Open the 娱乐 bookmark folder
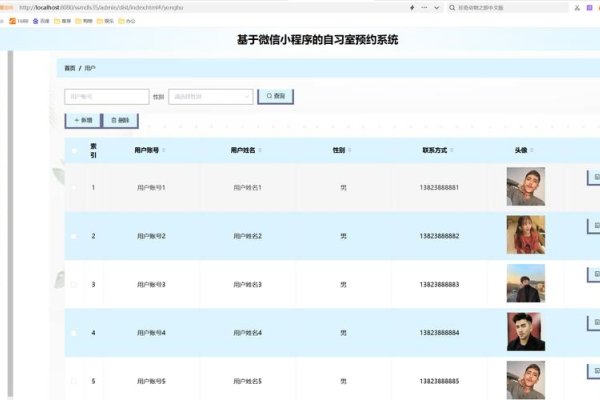 point(106,21)
